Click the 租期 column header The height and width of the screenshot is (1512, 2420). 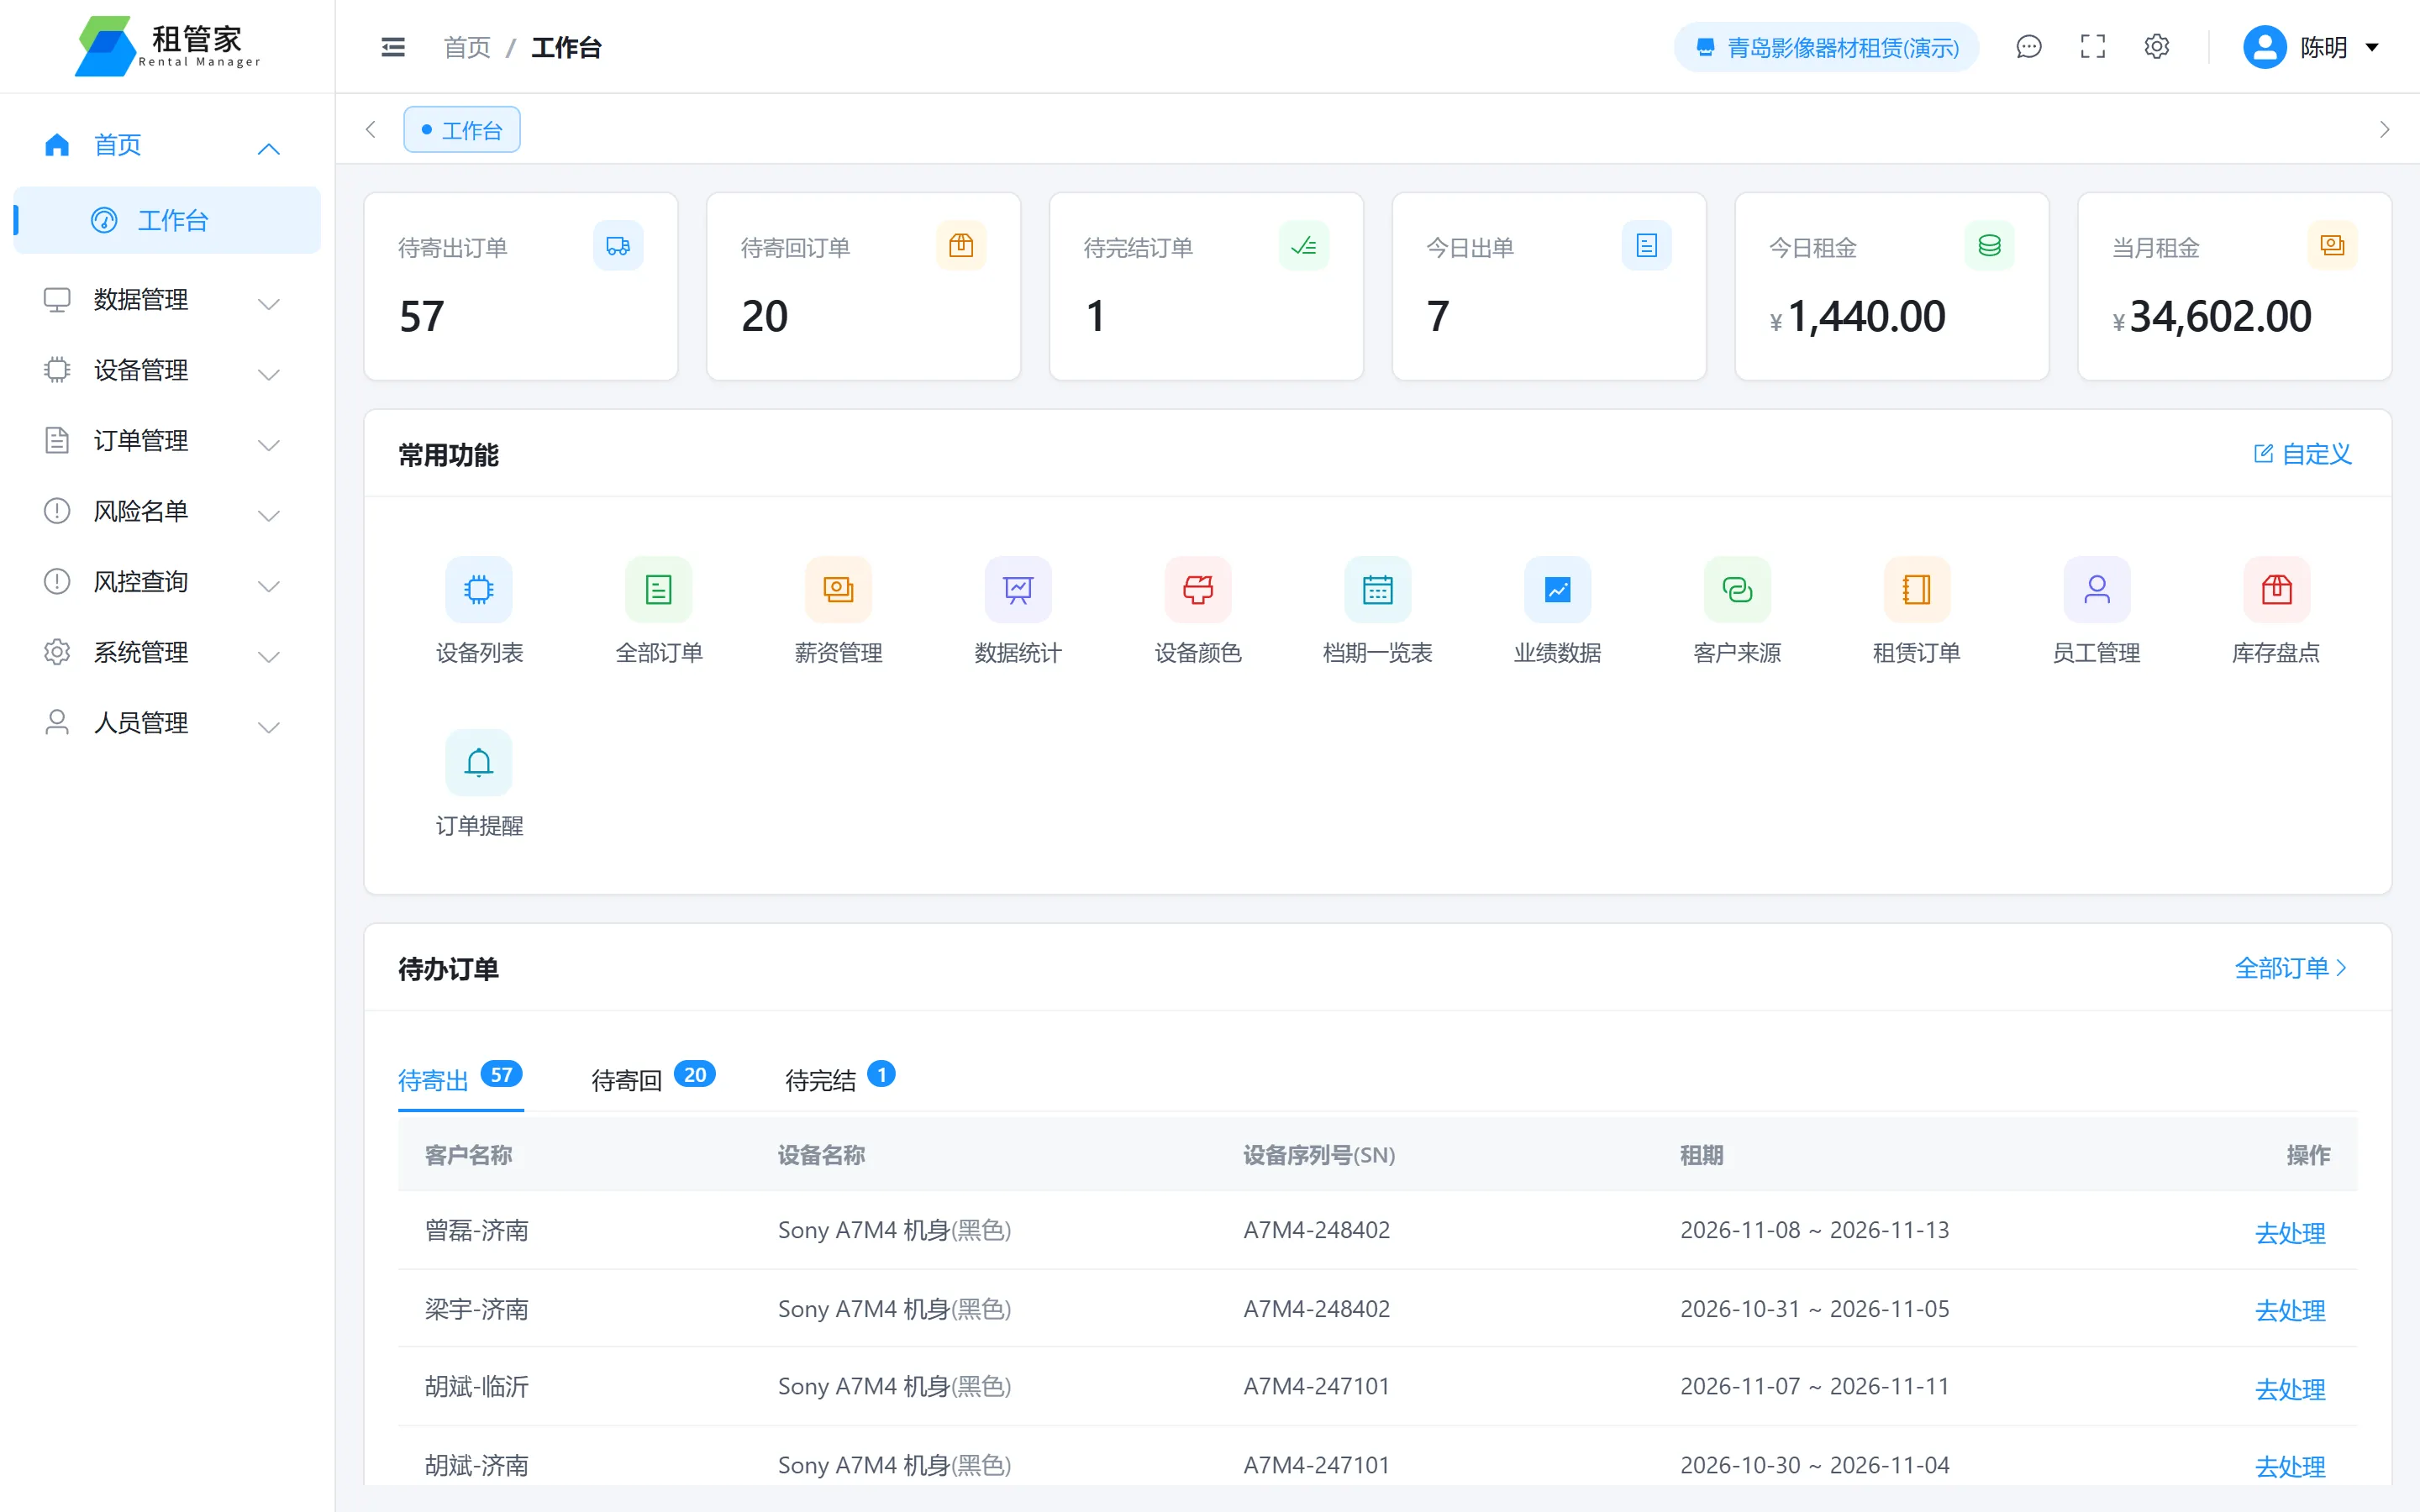1701,1155
